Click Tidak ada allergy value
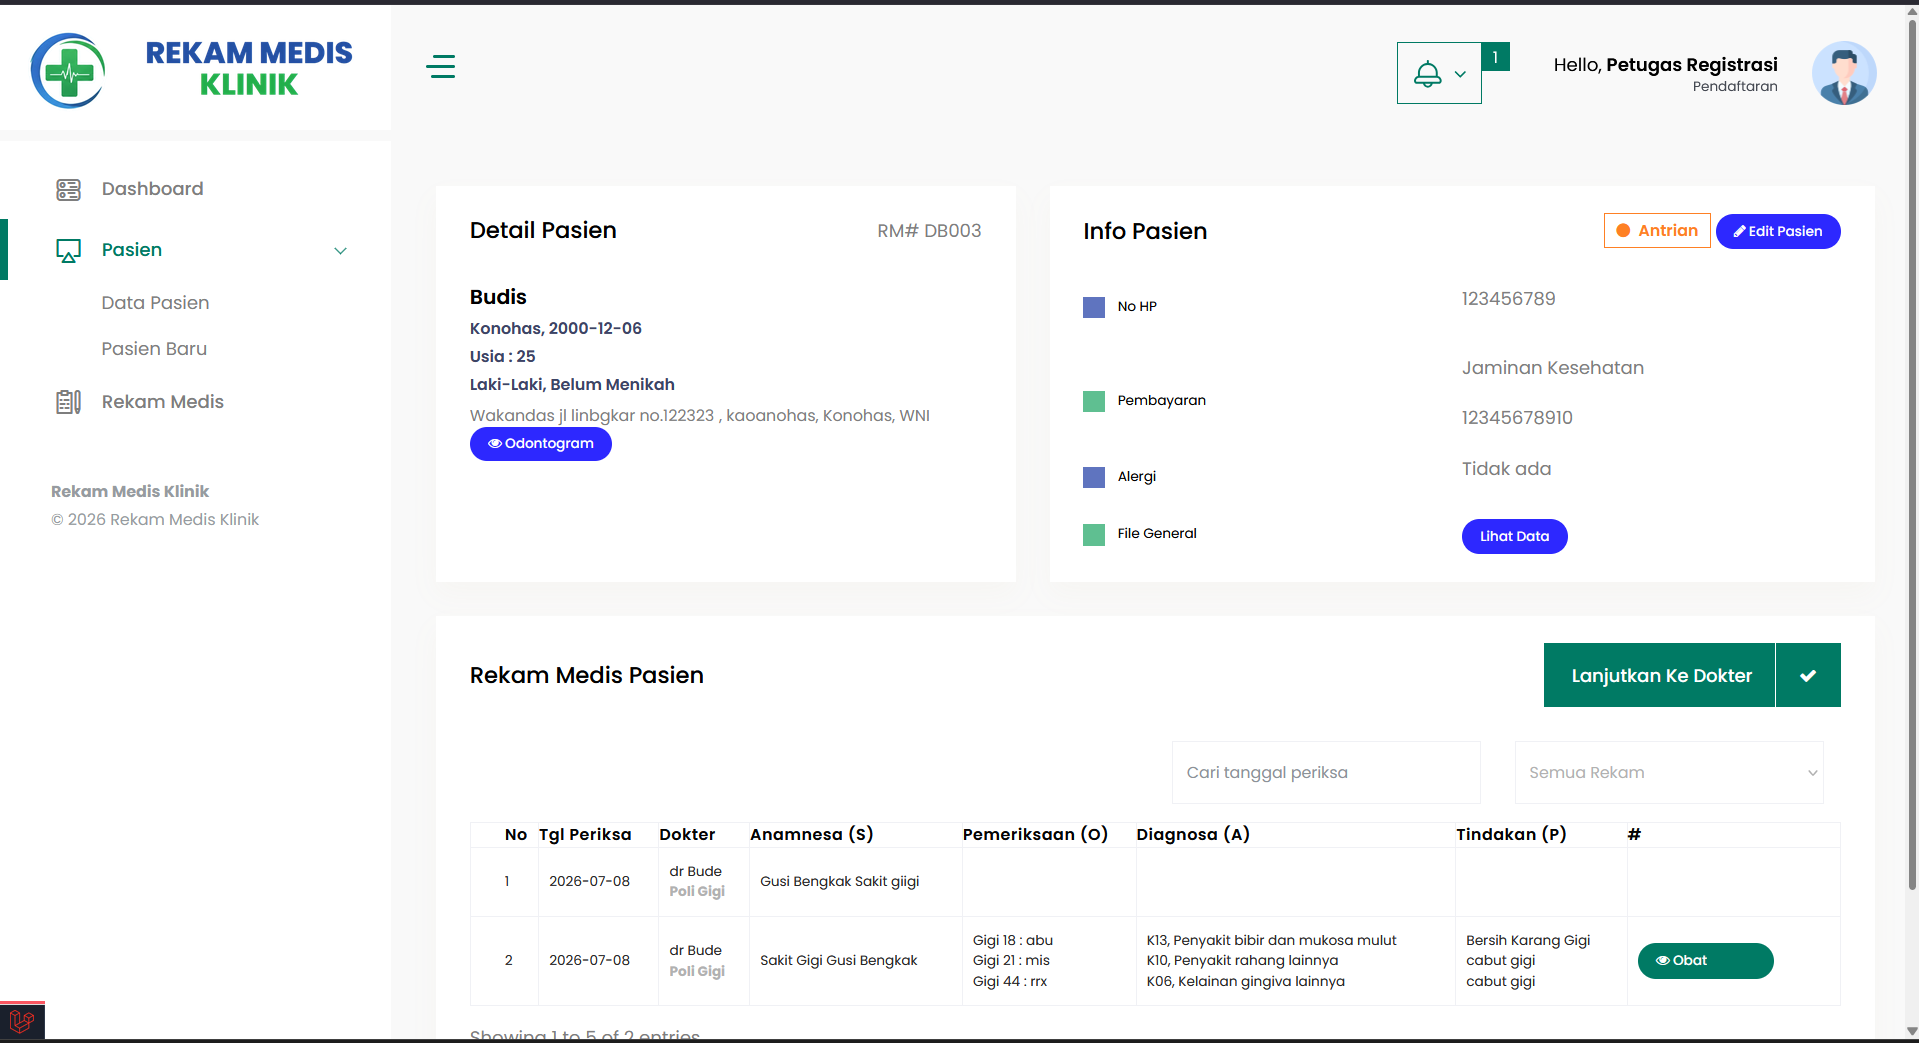Screen dimensions: 1919x1043 1506,469
